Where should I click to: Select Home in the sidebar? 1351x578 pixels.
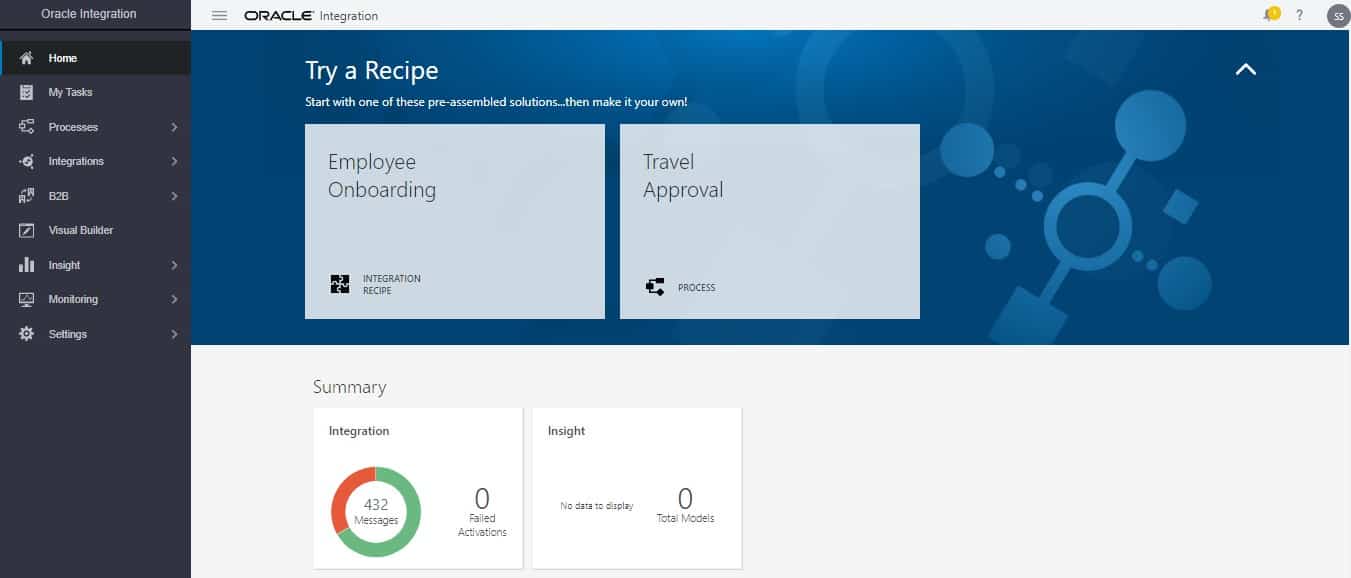pos(63,58)
